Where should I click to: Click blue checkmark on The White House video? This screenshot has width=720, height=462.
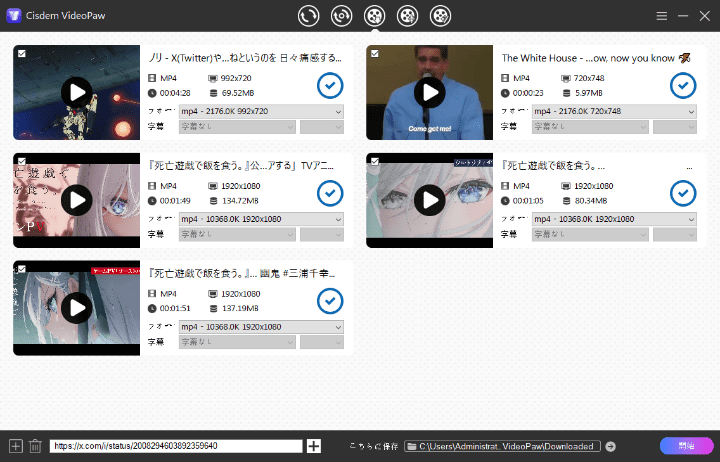(683, 85)
